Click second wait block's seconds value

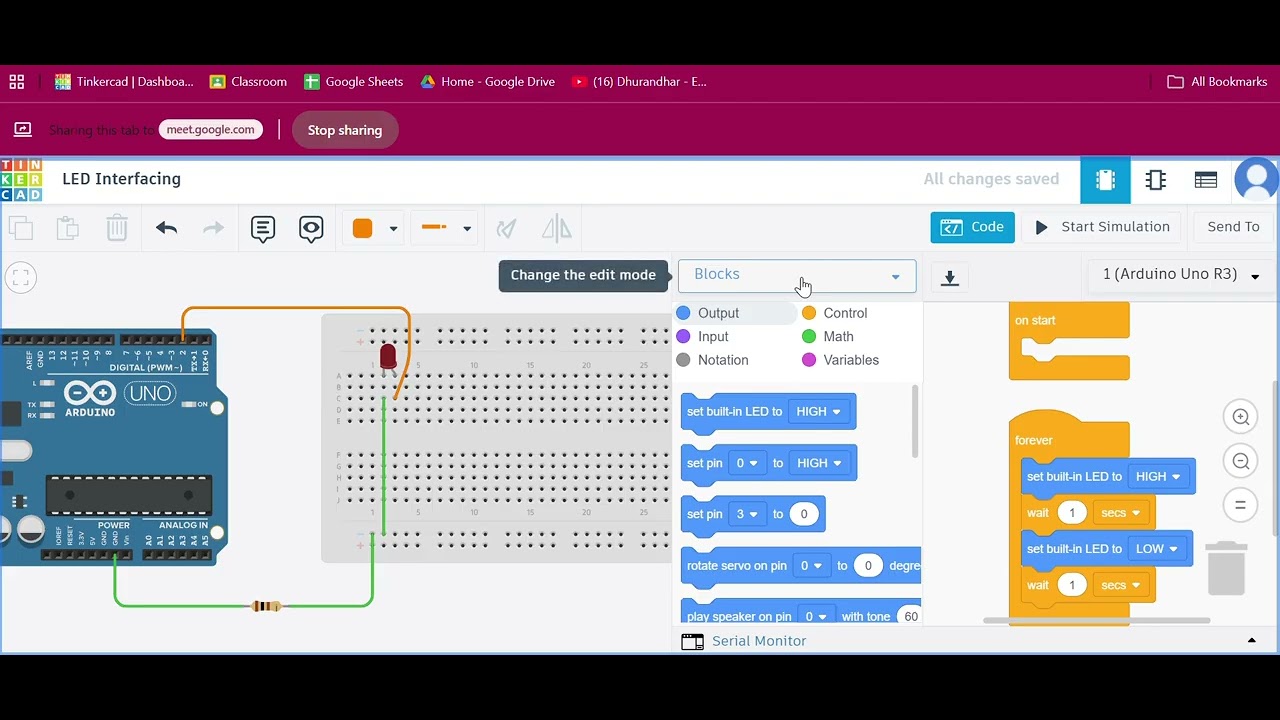pyautogui.click(x=1072, y=585)
